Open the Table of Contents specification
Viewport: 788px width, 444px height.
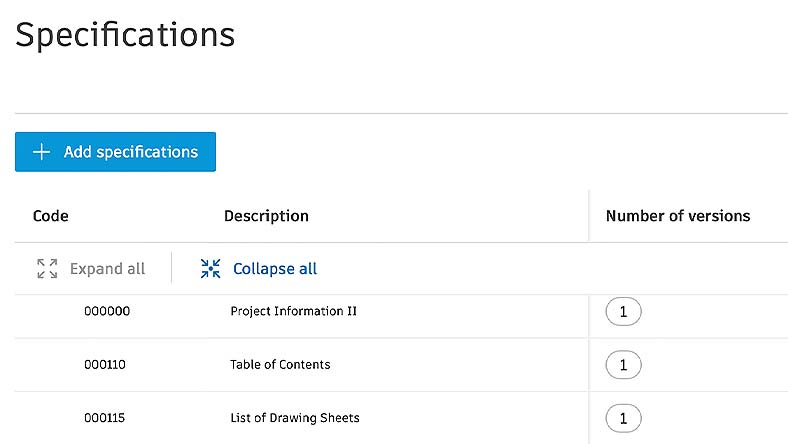(x=280, y=365)
